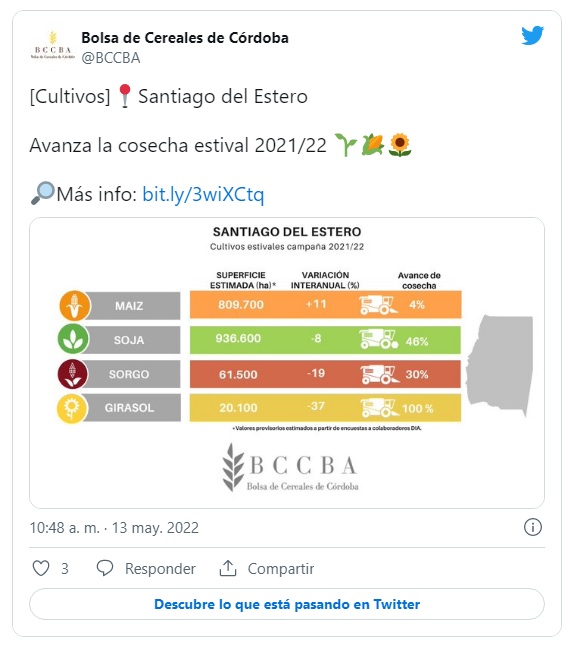The height and width of the screenshot is (647, 572).
Task: Open tweet info circle icon
Action: [x=532, y=527]
